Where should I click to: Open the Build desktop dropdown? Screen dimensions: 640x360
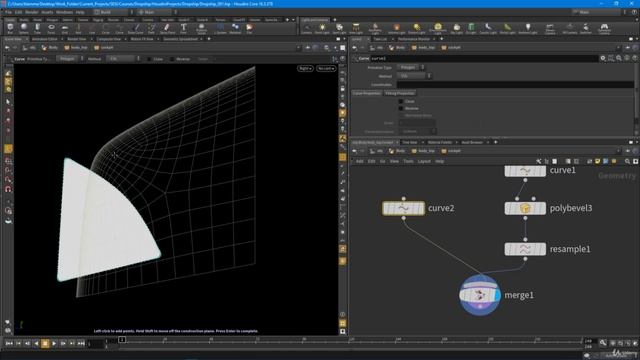click(x=113, y=12)
